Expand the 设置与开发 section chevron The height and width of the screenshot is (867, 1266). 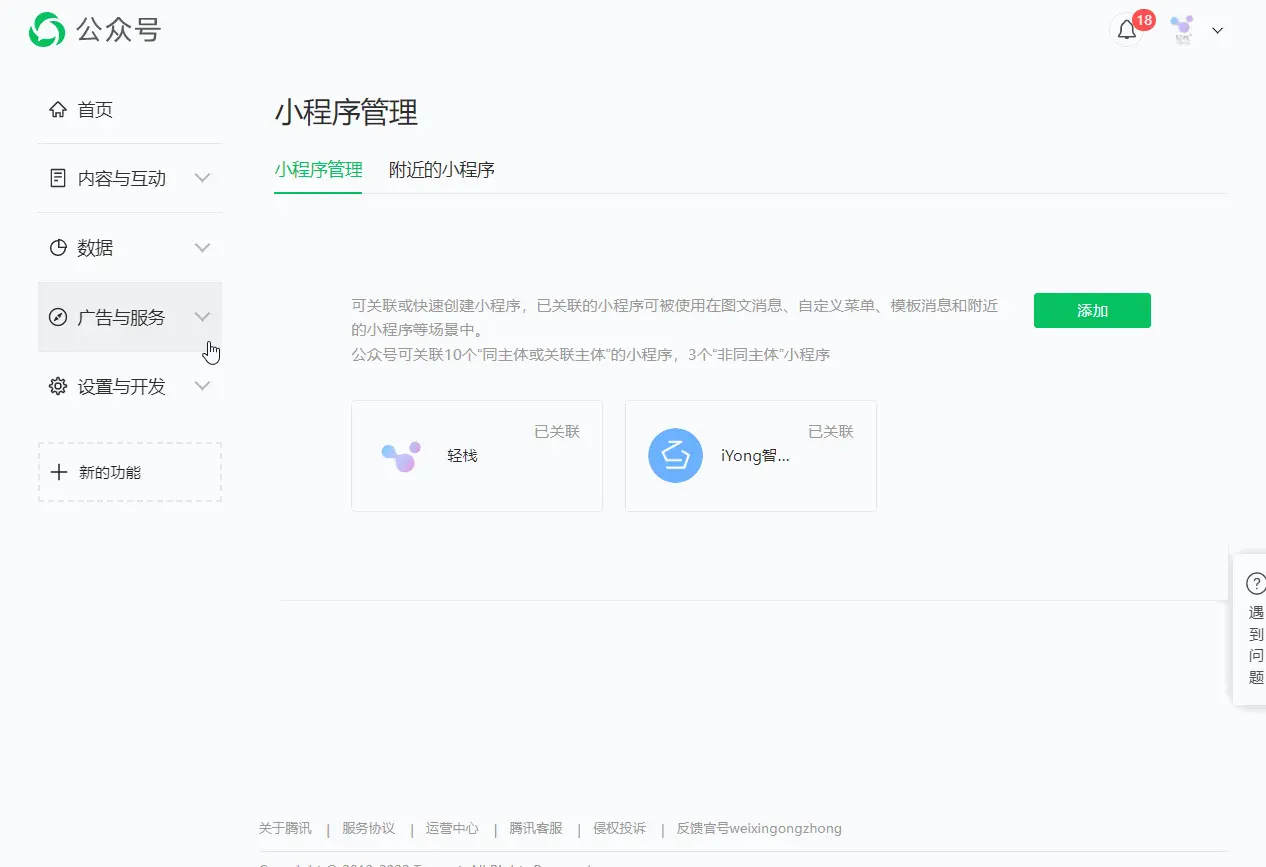202,386
